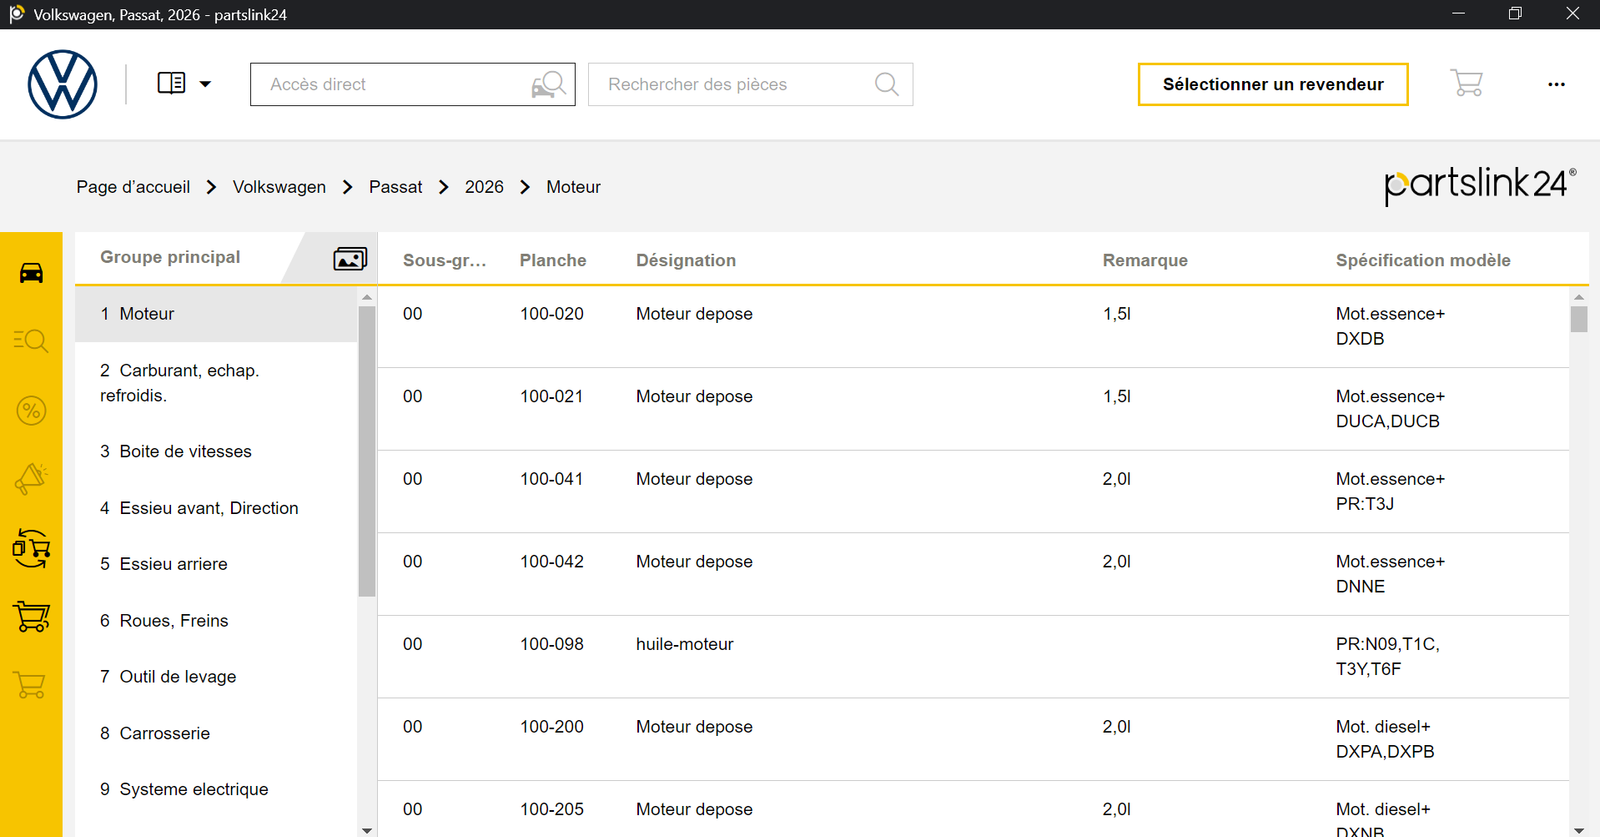Switch to the illustration image view tab
Image resolution: width=1600 pixels, height=837 pixels.
tap(350, 259)
